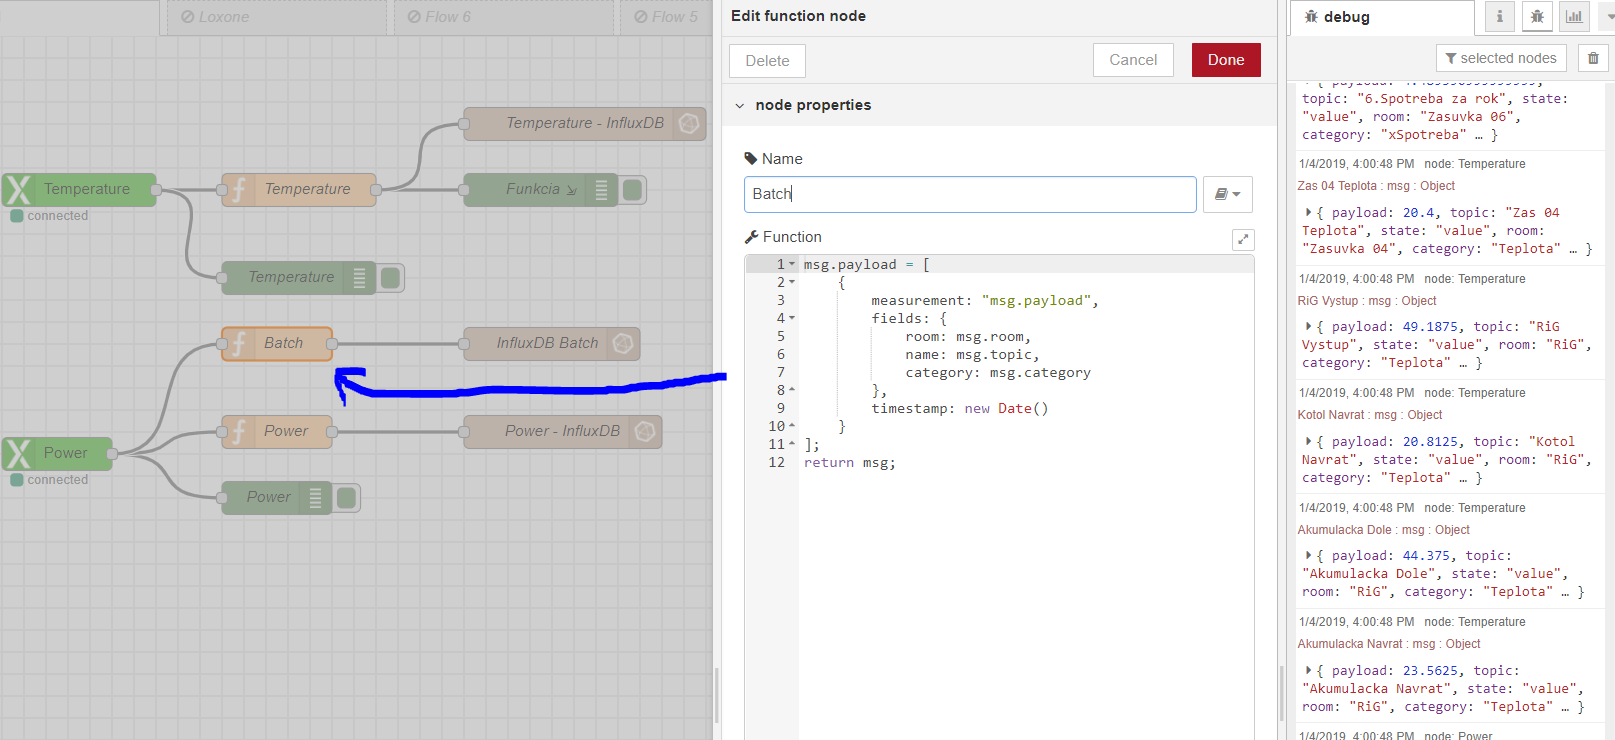Click the bug icon sidebar tab
This screenshot has height=740, width=1615.
click(x=1537, y=17)
